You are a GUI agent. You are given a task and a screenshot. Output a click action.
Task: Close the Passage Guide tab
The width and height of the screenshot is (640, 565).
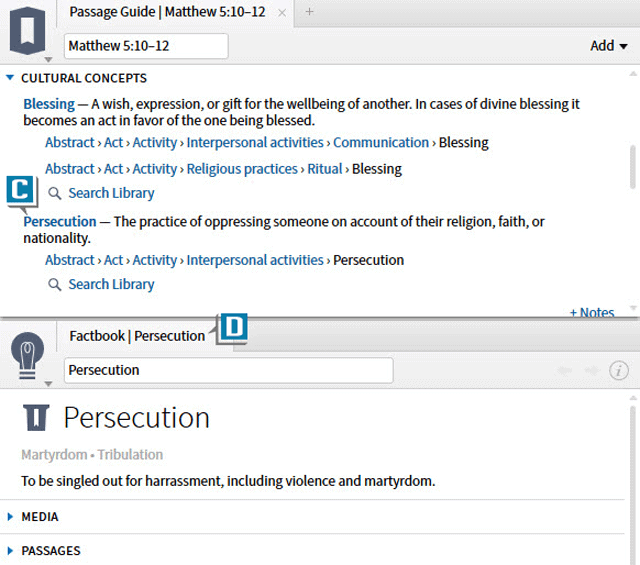point(282,13)
